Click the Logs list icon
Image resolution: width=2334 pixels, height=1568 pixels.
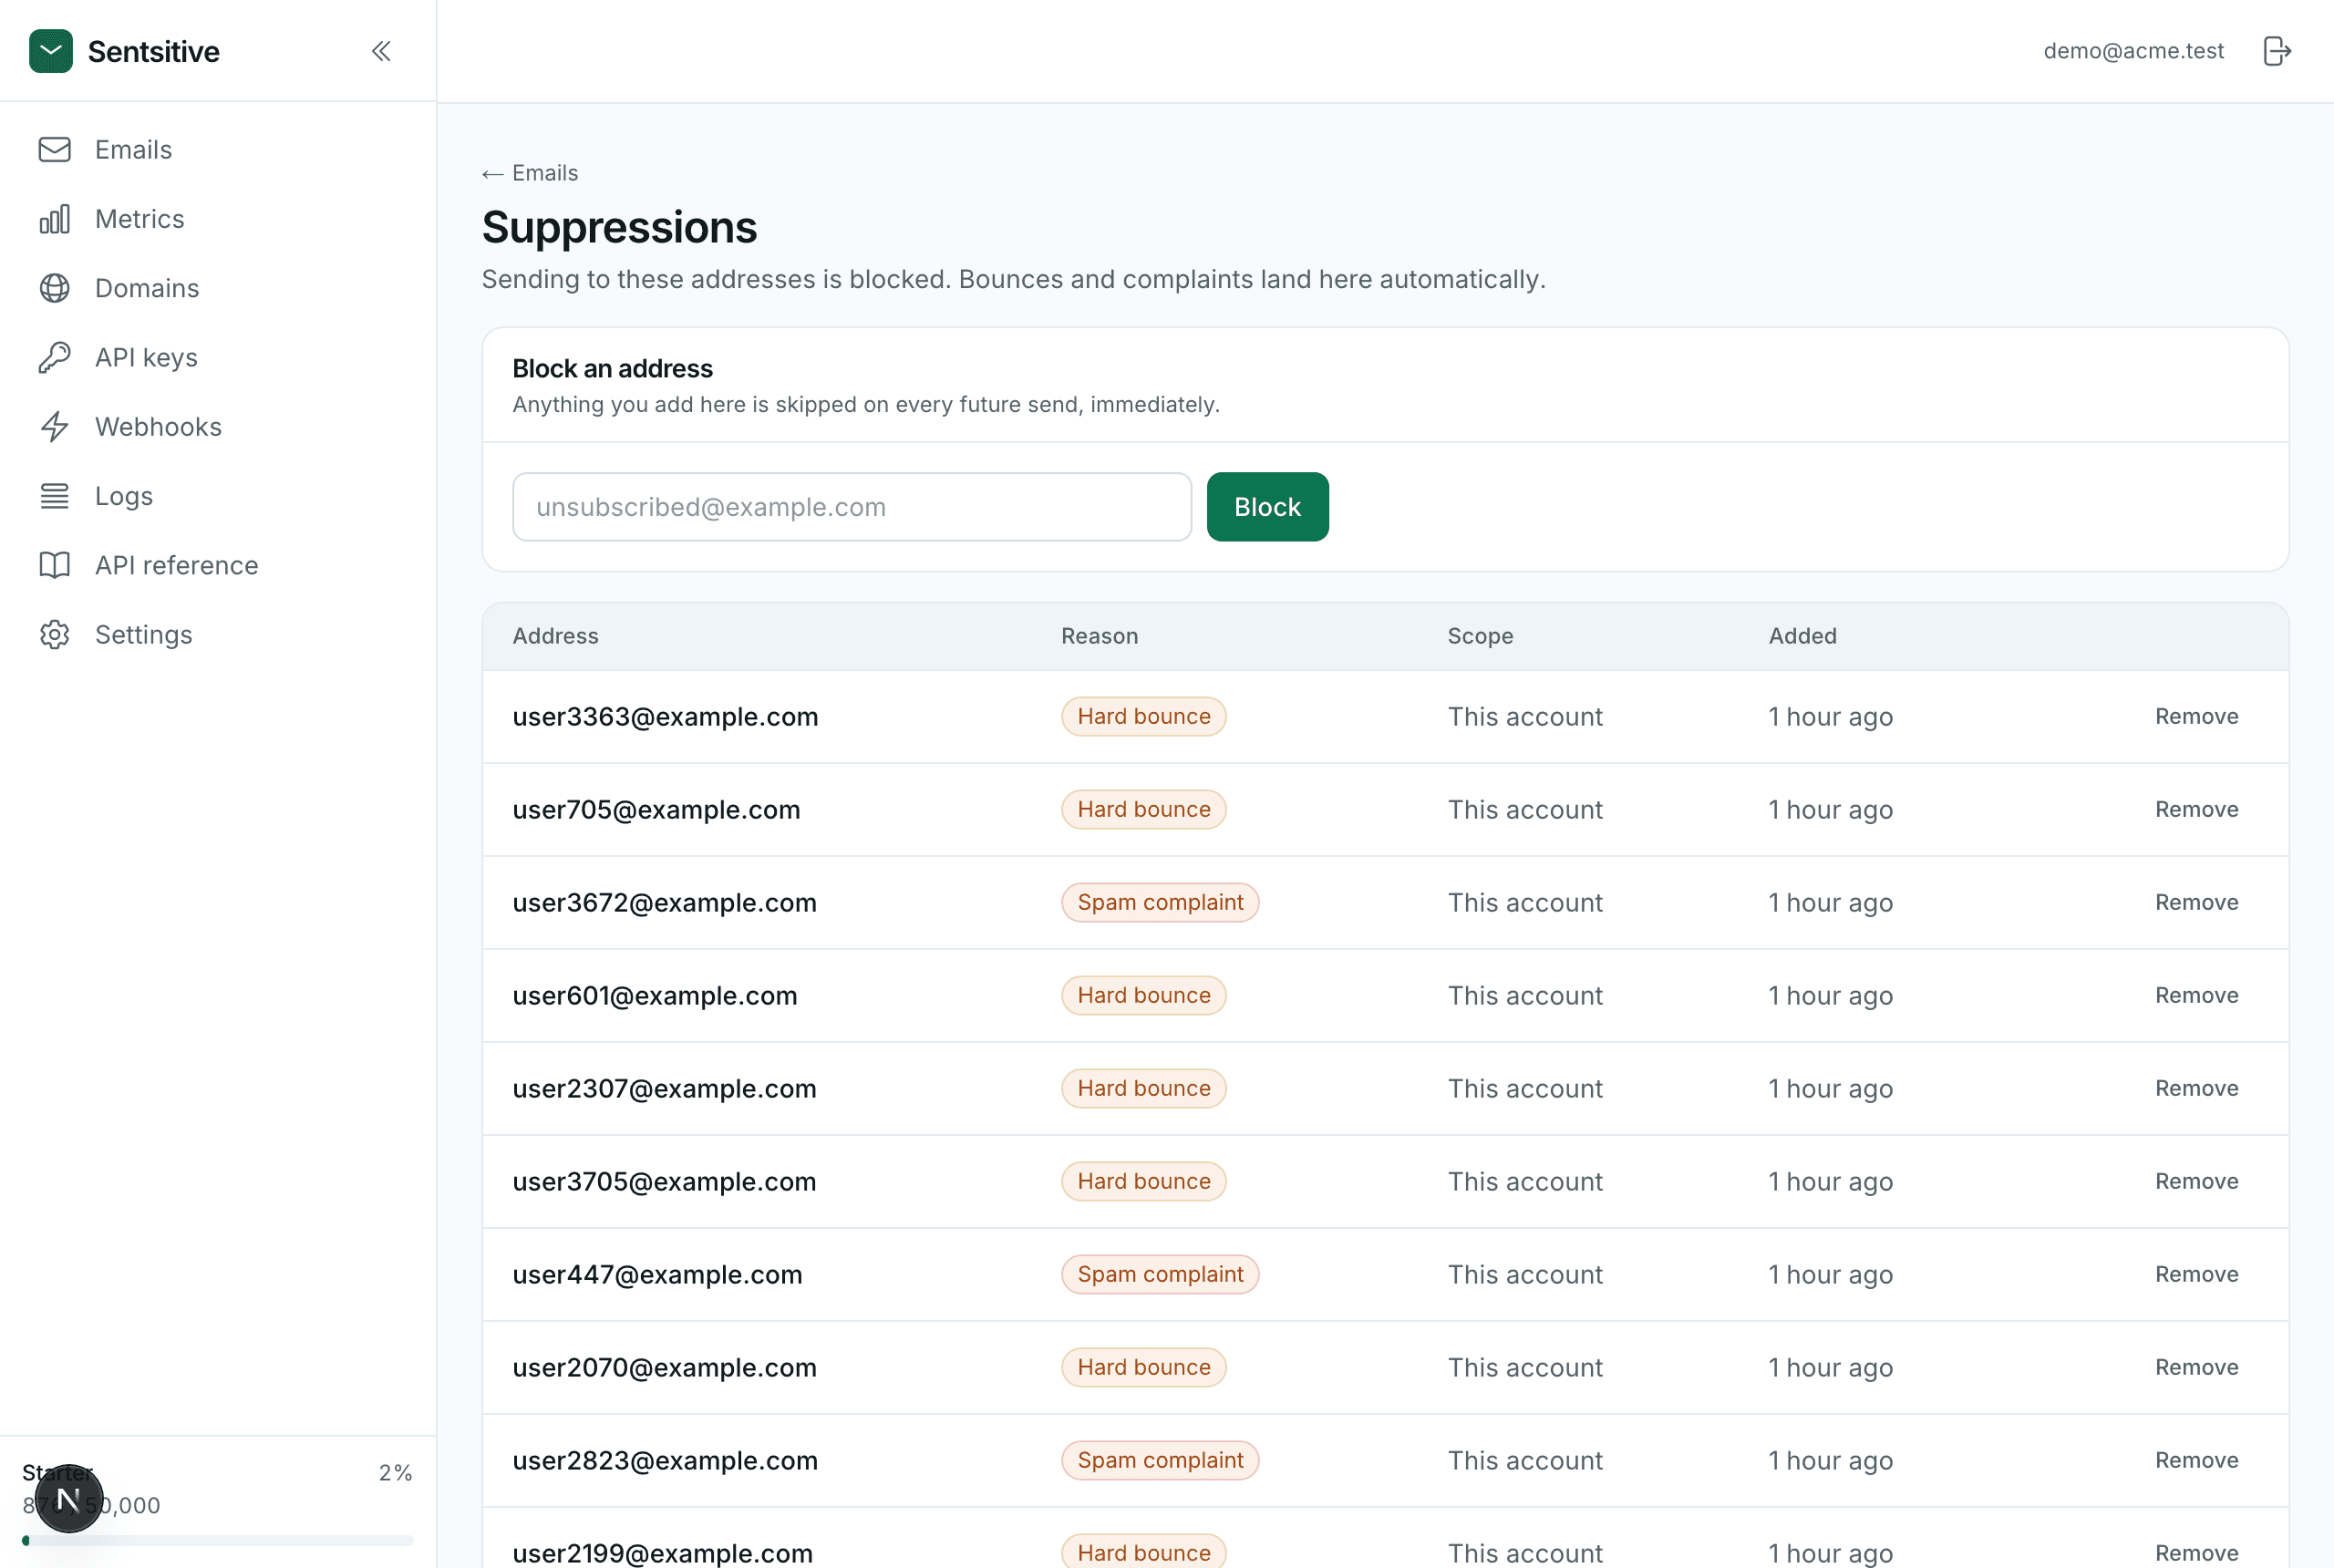(x=55, y=496)
